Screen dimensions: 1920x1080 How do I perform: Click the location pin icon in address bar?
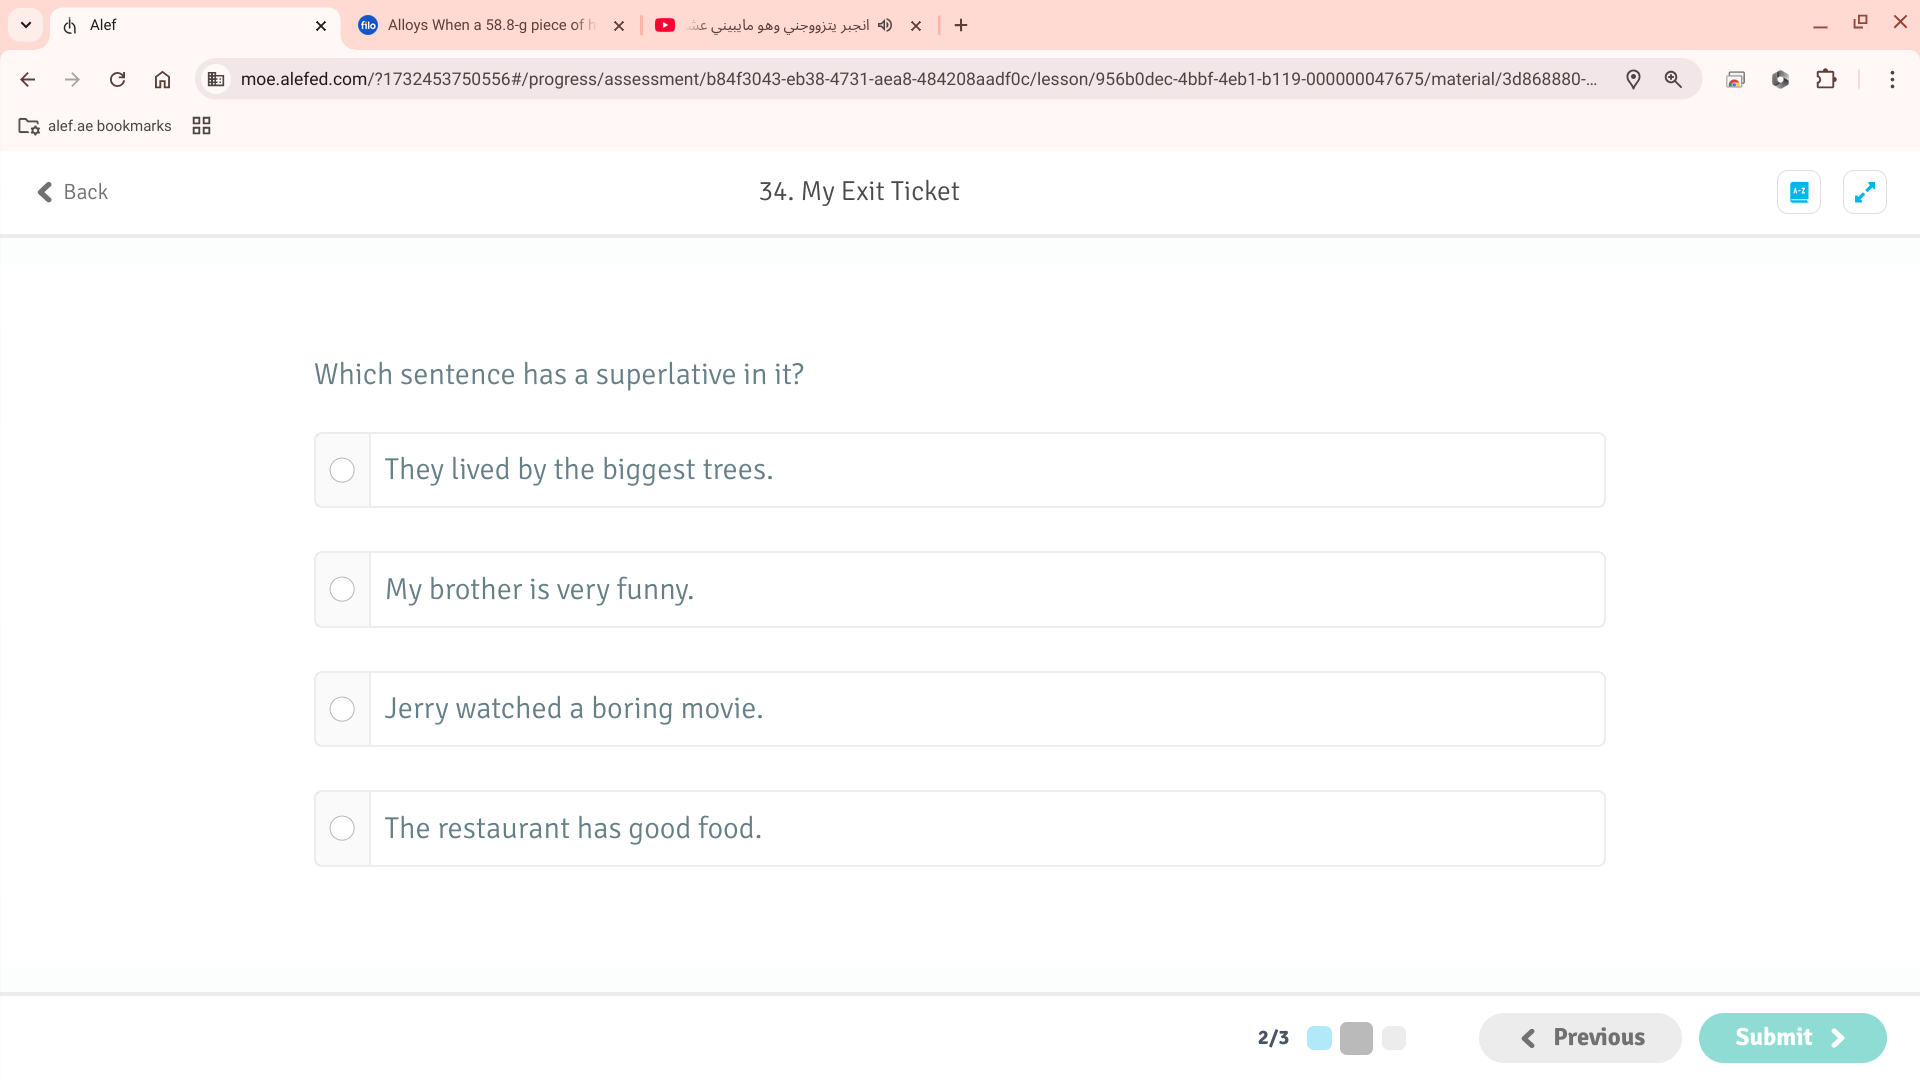coord(1633,79)
